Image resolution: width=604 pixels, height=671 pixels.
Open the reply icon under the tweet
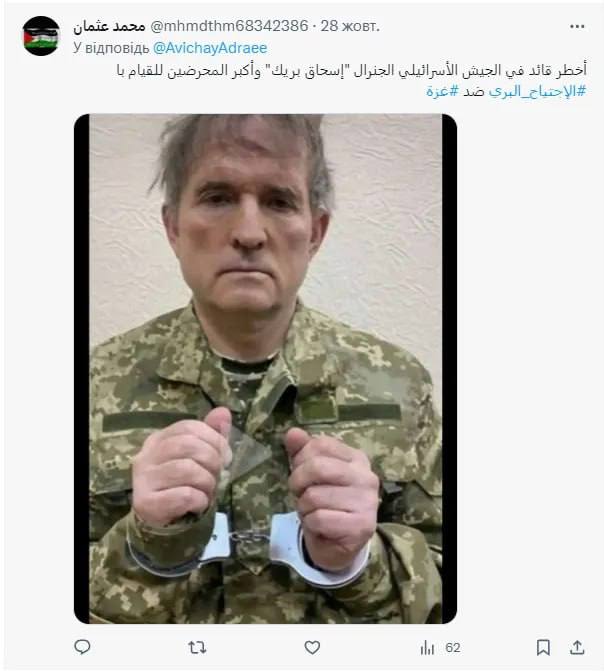(82, 647)
